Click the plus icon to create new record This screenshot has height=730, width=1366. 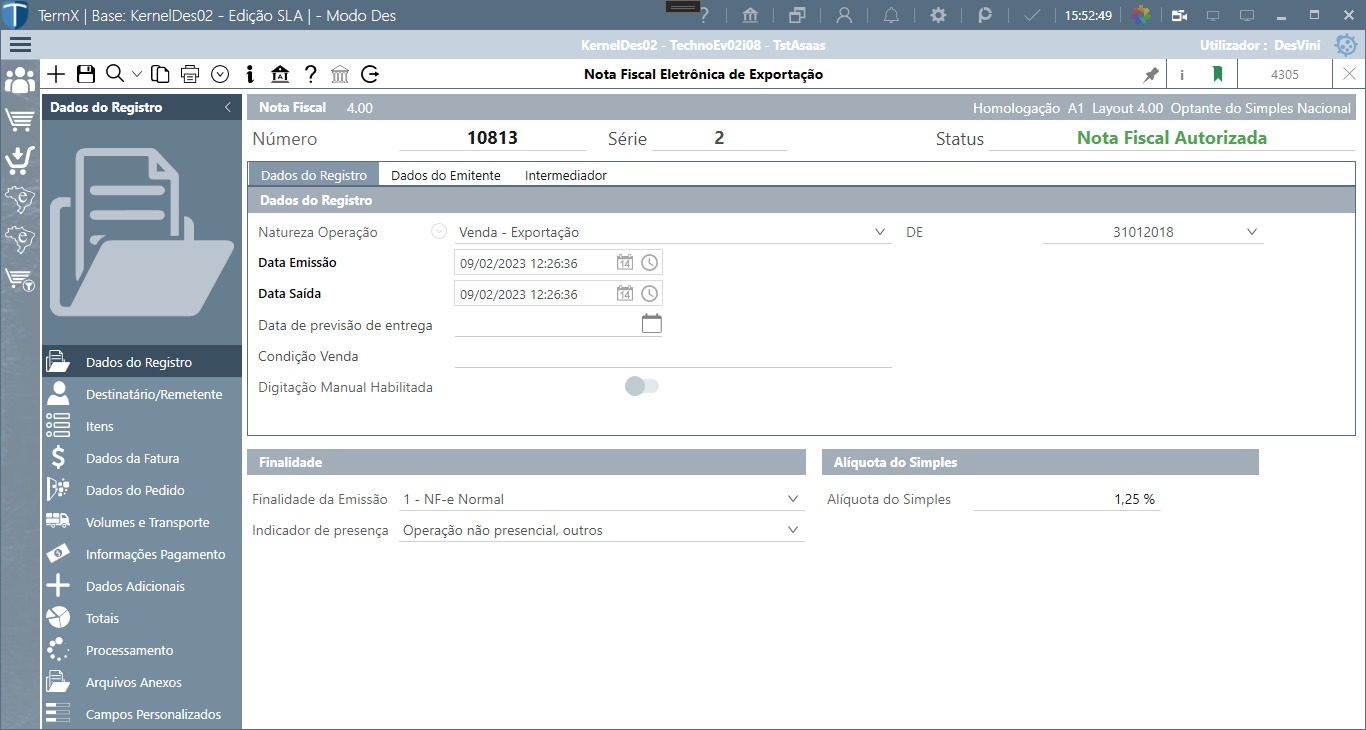56,74
